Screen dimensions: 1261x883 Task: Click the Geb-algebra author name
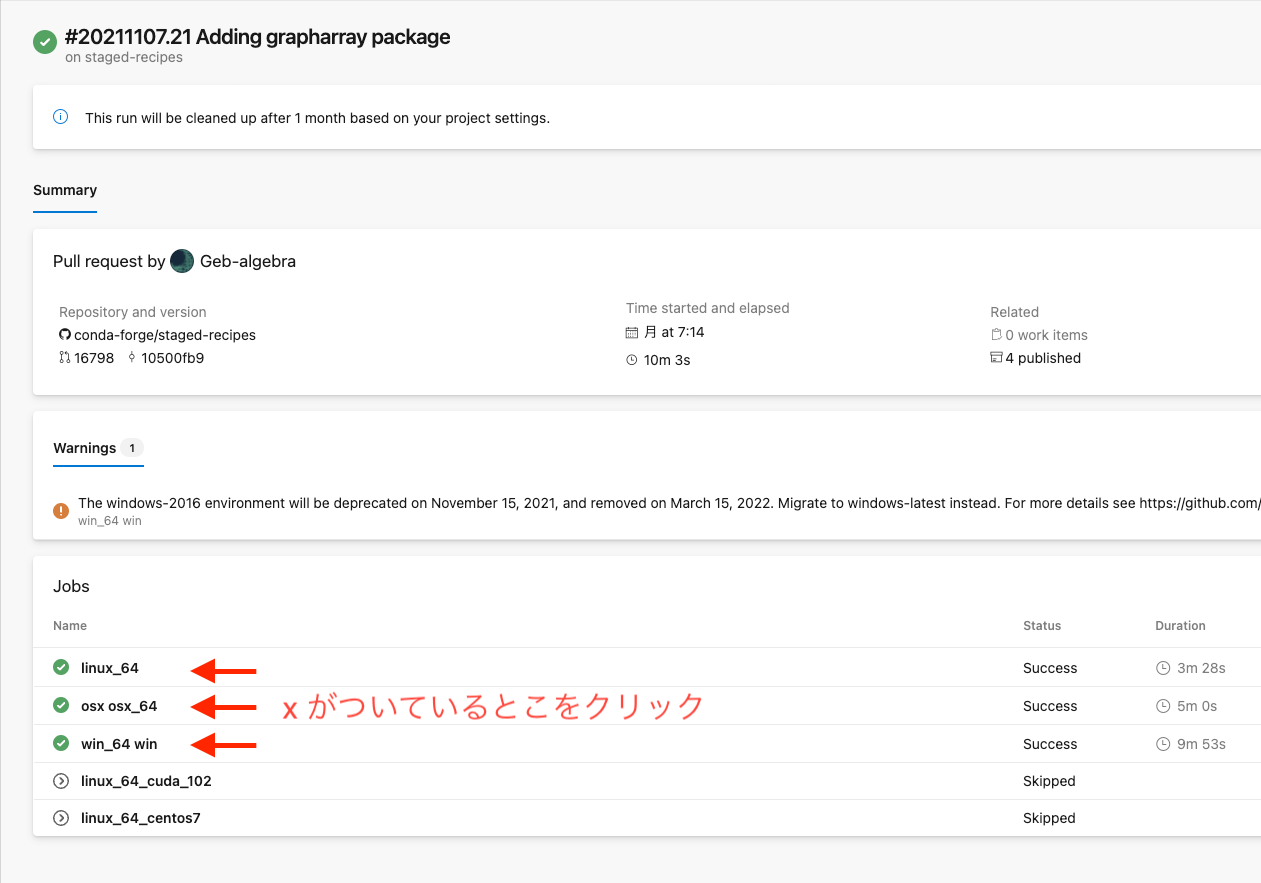(248, 261)
